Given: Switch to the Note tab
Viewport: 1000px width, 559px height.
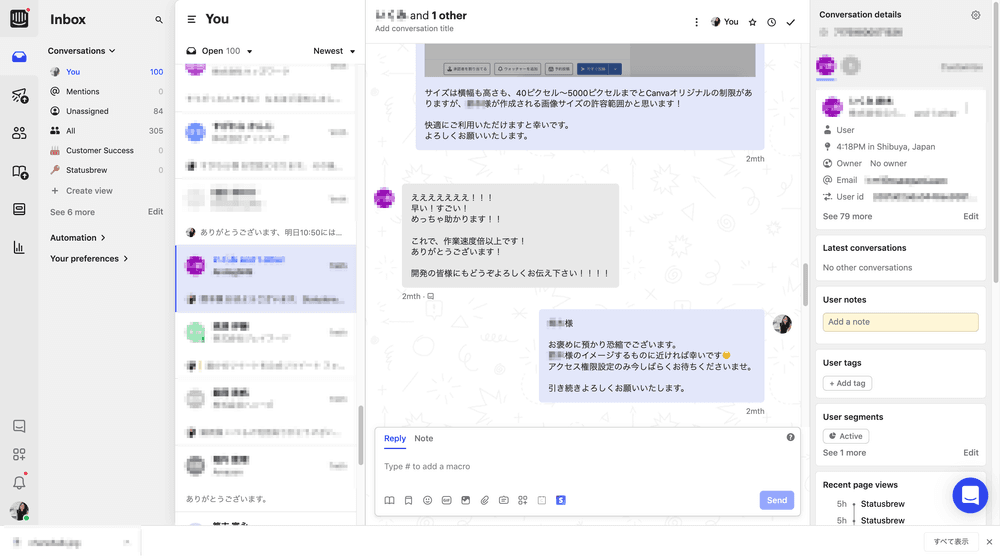Looking at the screenshot, I should (x=424, y=439).
